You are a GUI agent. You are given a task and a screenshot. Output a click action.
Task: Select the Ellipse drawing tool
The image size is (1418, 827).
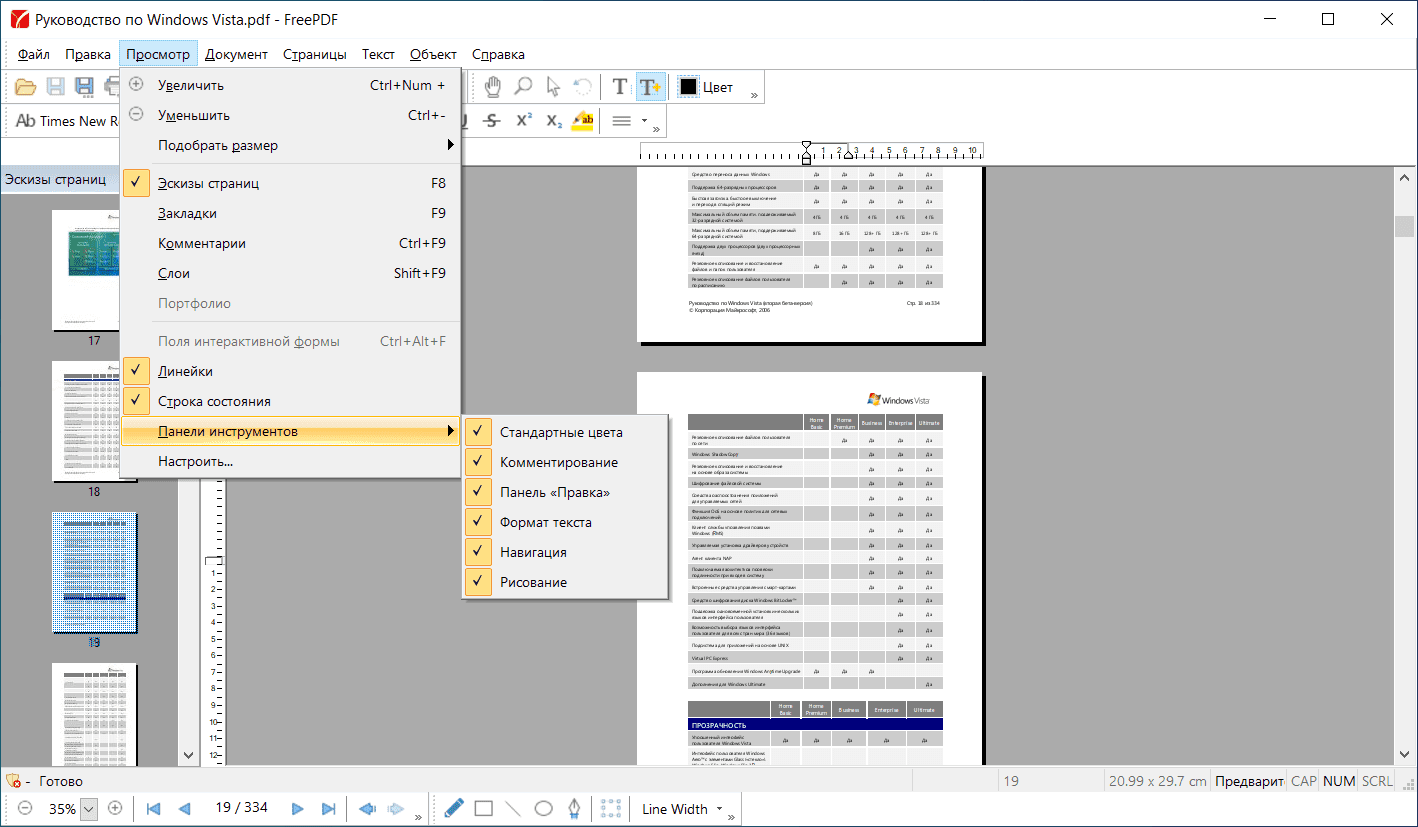[543, 808]
